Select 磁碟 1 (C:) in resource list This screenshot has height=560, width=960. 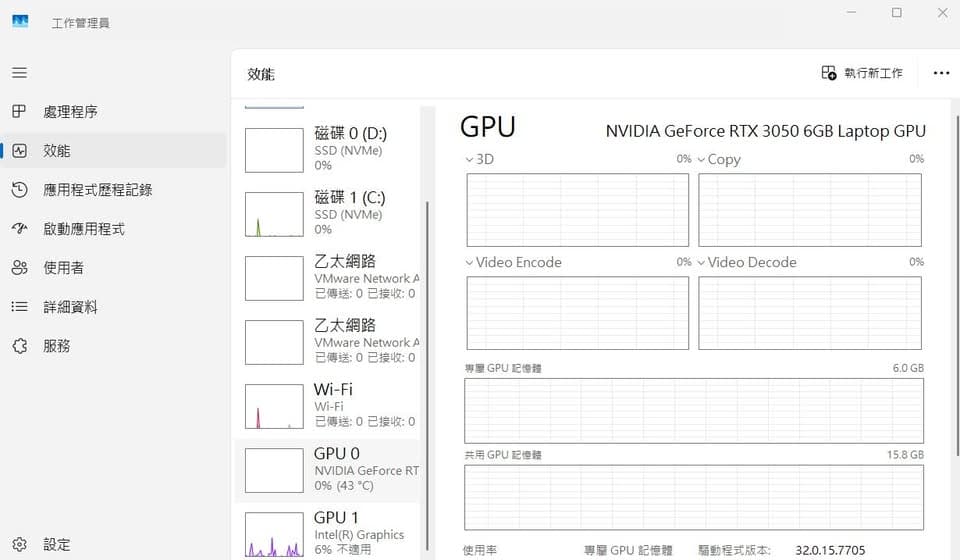coord(328,214)
